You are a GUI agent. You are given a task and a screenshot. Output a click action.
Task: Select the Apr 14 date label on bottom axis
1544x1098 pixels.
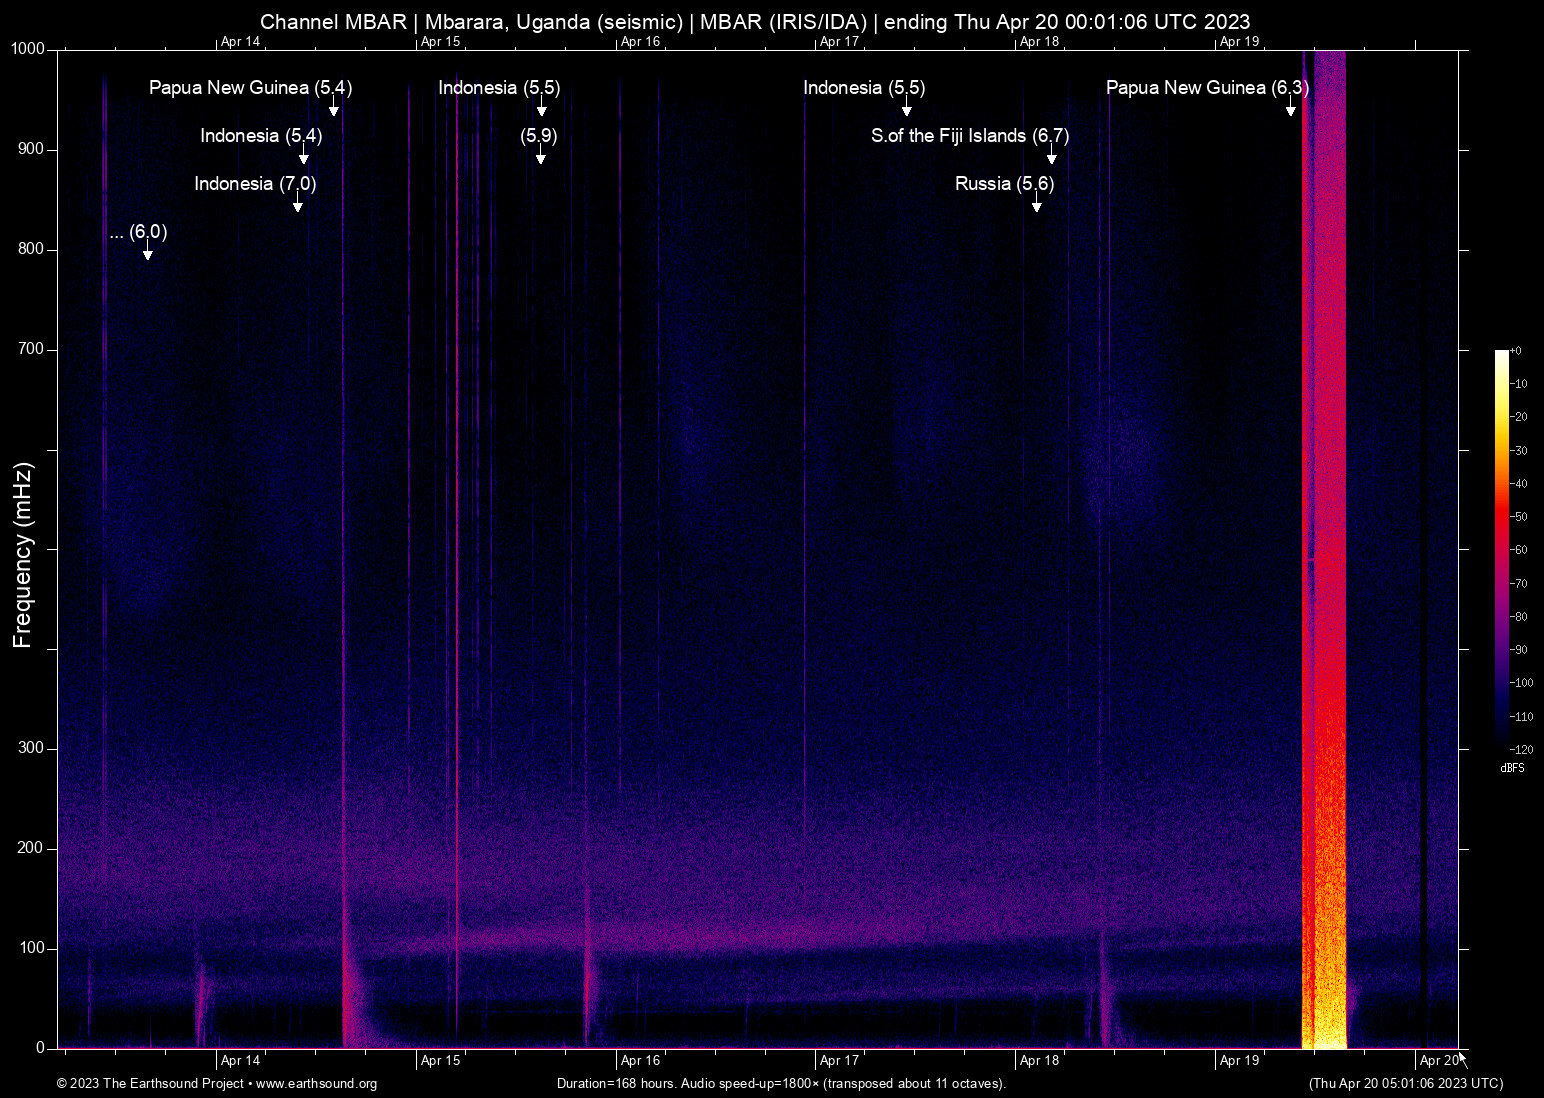(x=239, y=1060)
